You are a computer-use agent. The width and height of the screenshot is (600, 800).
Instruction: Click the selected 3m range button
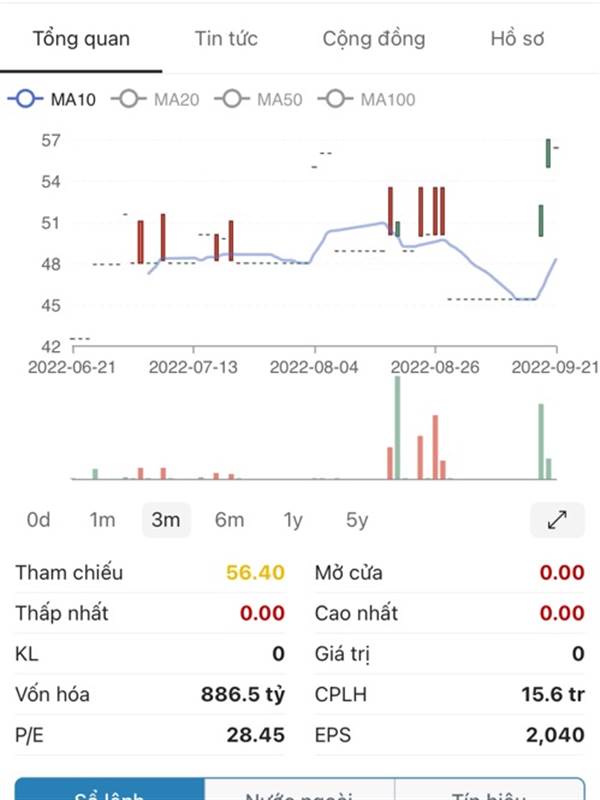[166, 520]
